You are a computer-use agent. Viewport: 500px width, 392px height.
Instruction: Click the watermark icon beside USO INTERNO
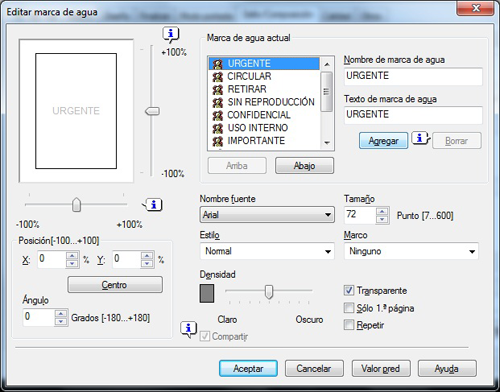[218, 128]
